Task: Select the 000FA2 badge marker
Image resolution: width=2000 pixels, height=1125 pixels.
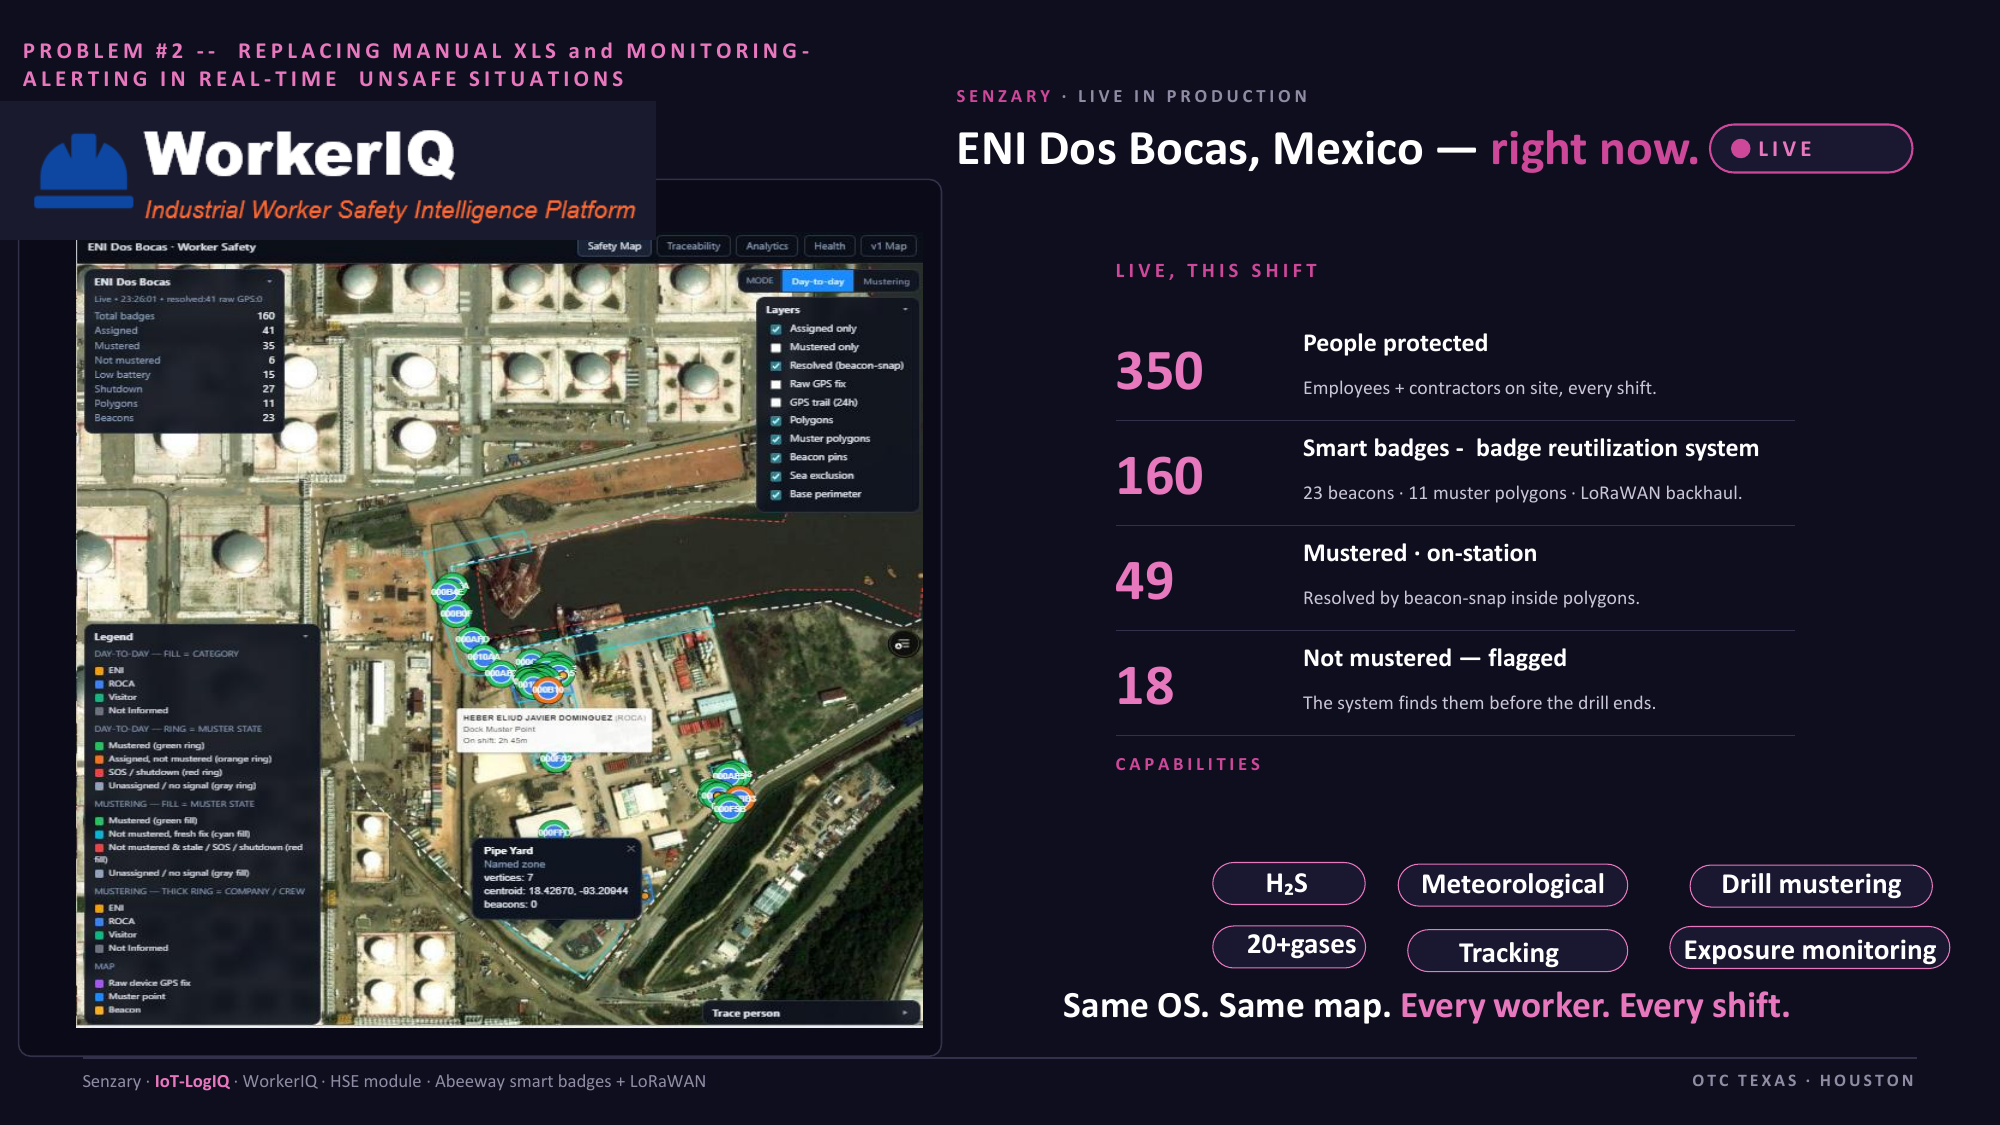Action: (x=556, y=759)
